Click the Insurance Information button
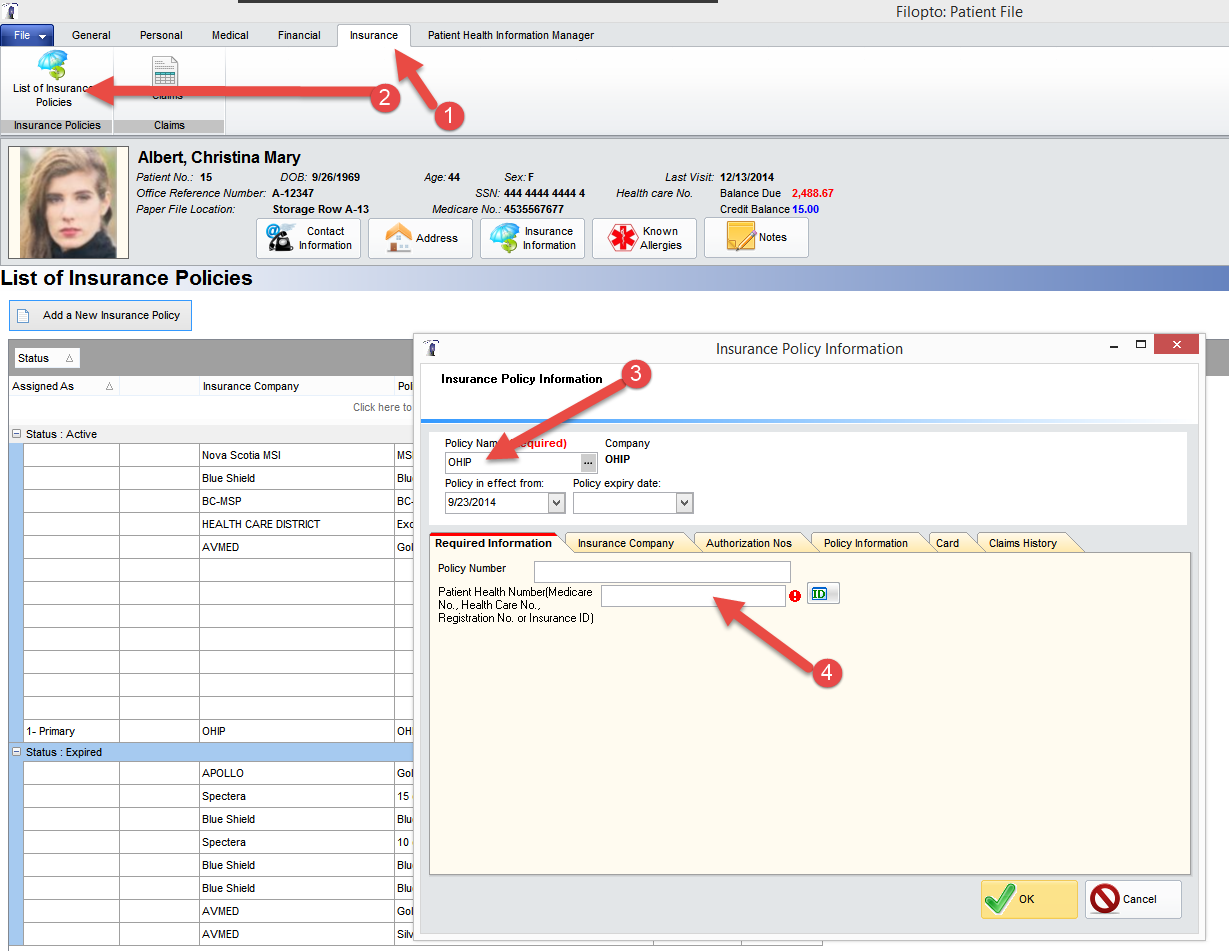The height and width of the screenshot is (951, 1229). click(x=532, y=238)
